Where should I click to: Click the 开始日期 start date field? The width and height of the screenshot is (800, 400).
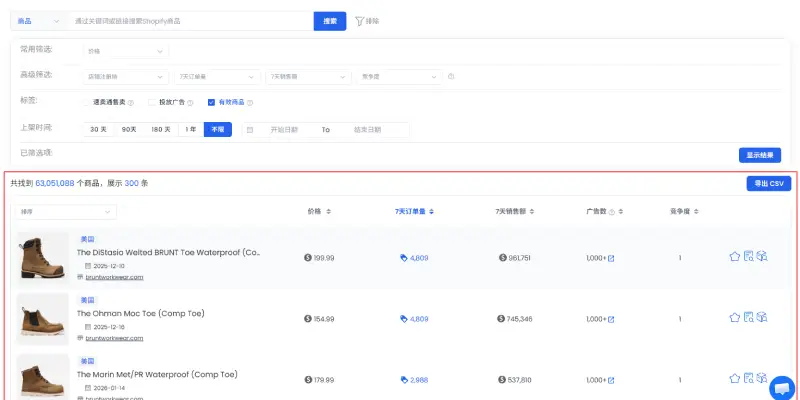coord(284,130)
